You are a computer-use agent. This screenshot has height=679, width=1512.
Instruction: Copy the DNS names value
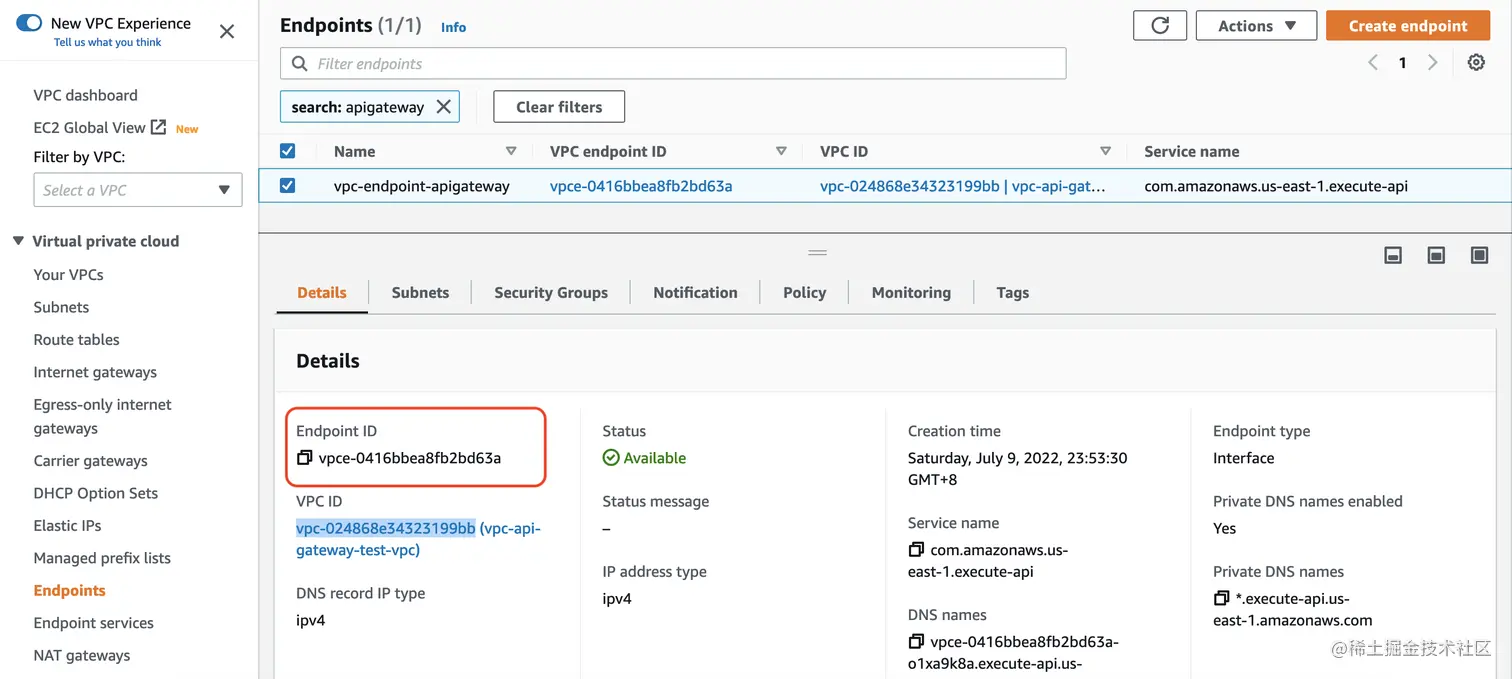[x=916, y=642]
